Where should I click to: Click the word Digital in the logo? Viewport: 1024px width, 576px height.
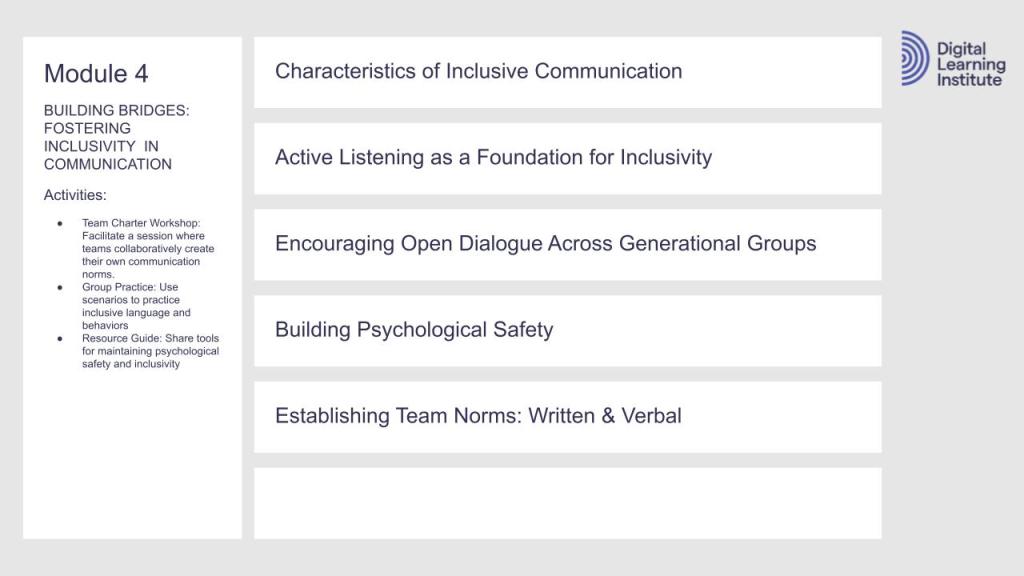[x=961, y=49]
